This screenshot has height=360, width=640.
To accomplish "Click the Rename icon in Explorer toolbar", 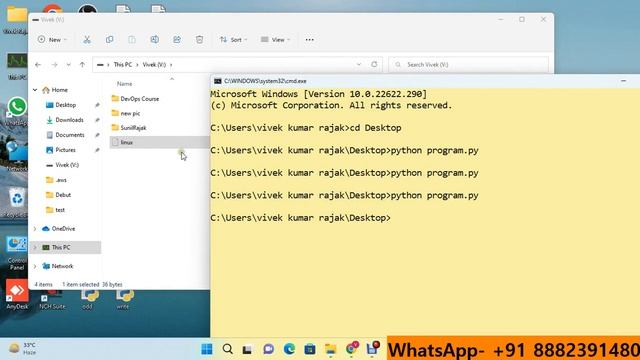I will pos(154,40).
